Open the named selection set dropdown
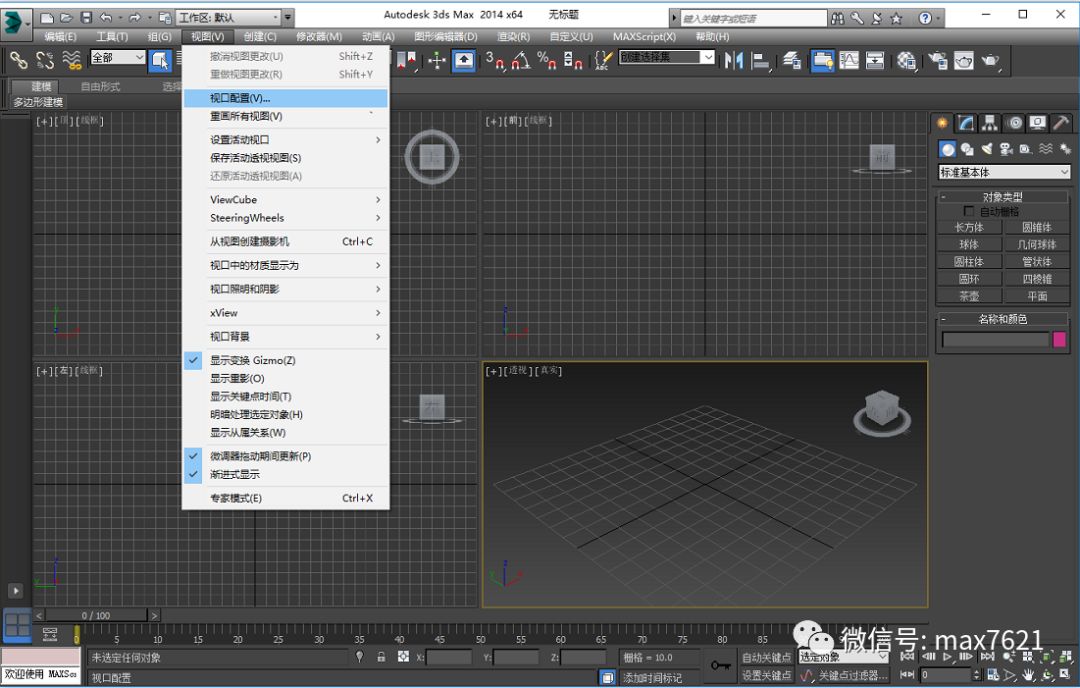 [667, 57]
